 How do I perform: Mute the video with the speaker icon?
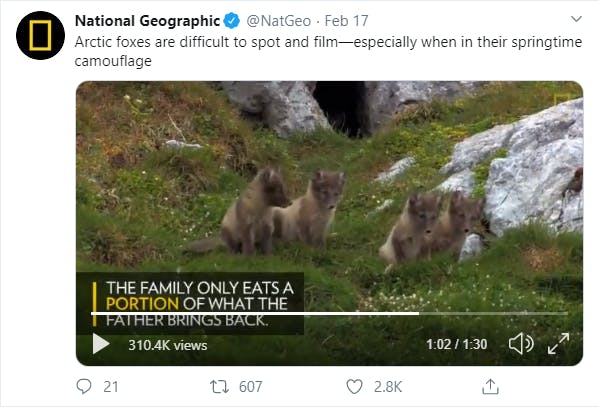pos(521,344)
